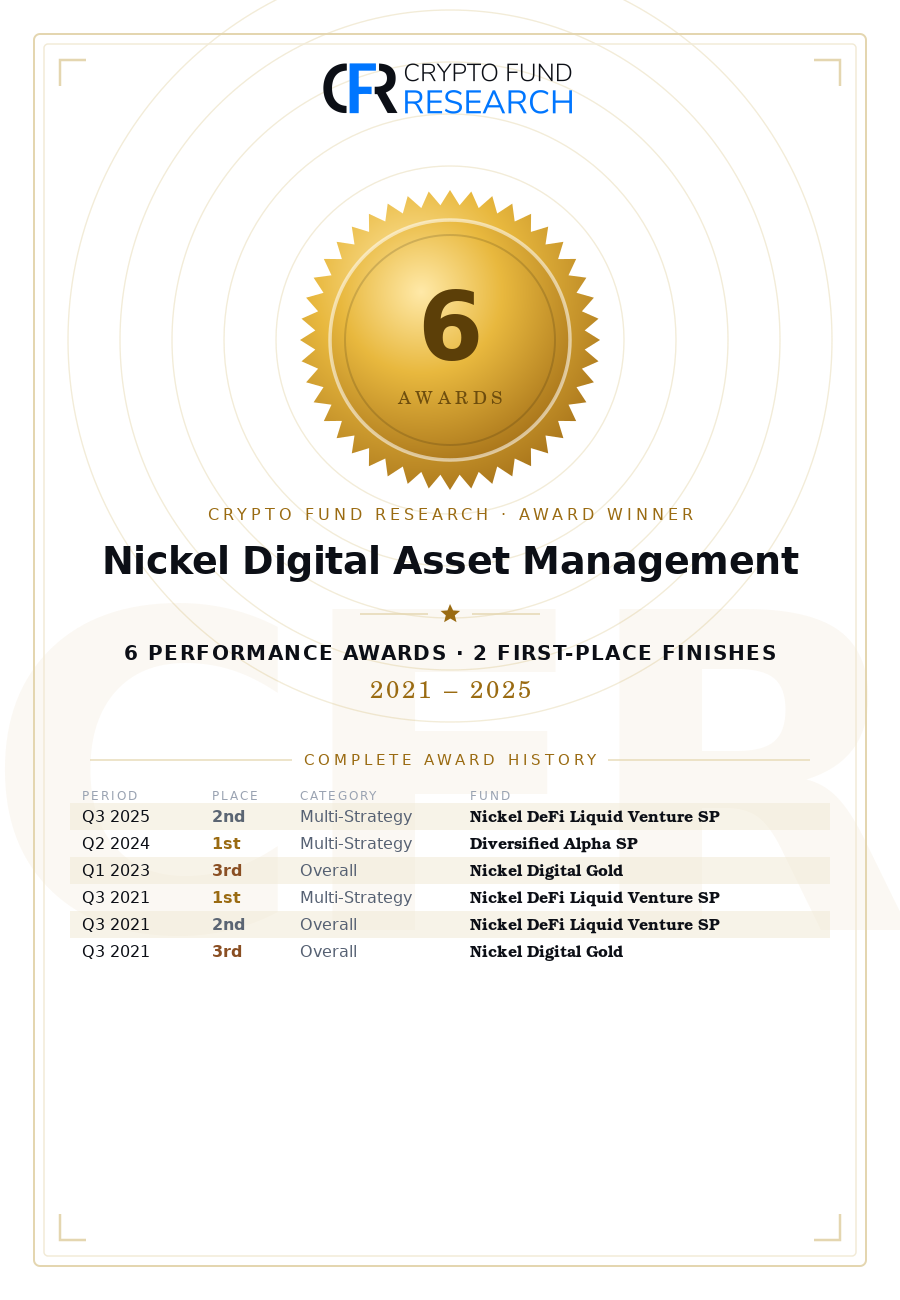
Task: Click 'Overall' beside 2nd in Q3 2021
Action: click(x=328, y=925)
